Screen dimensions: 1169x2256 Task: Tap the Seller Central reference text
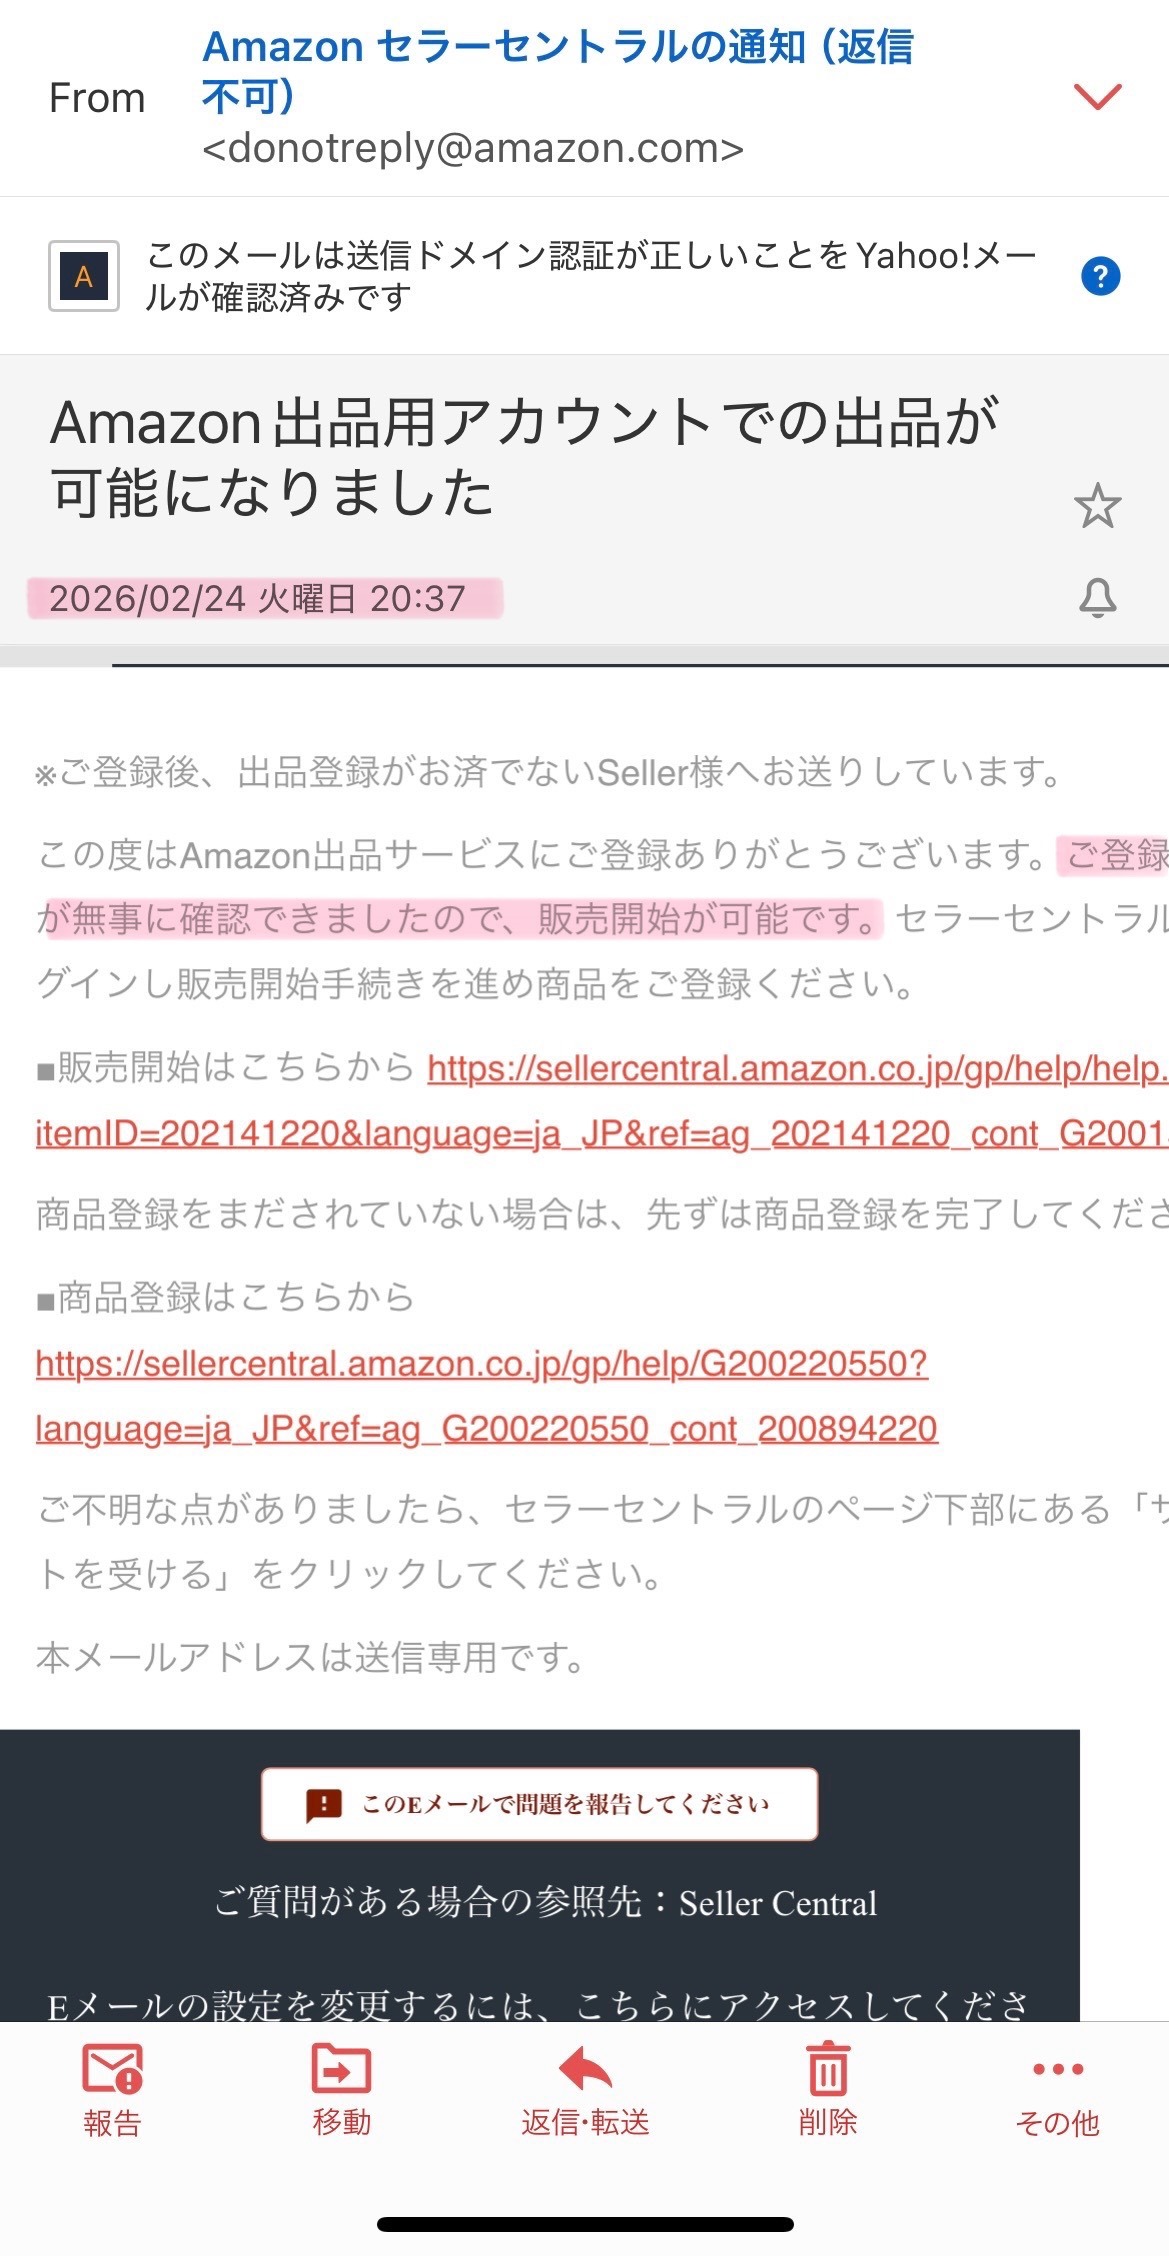coord(778,1902)
